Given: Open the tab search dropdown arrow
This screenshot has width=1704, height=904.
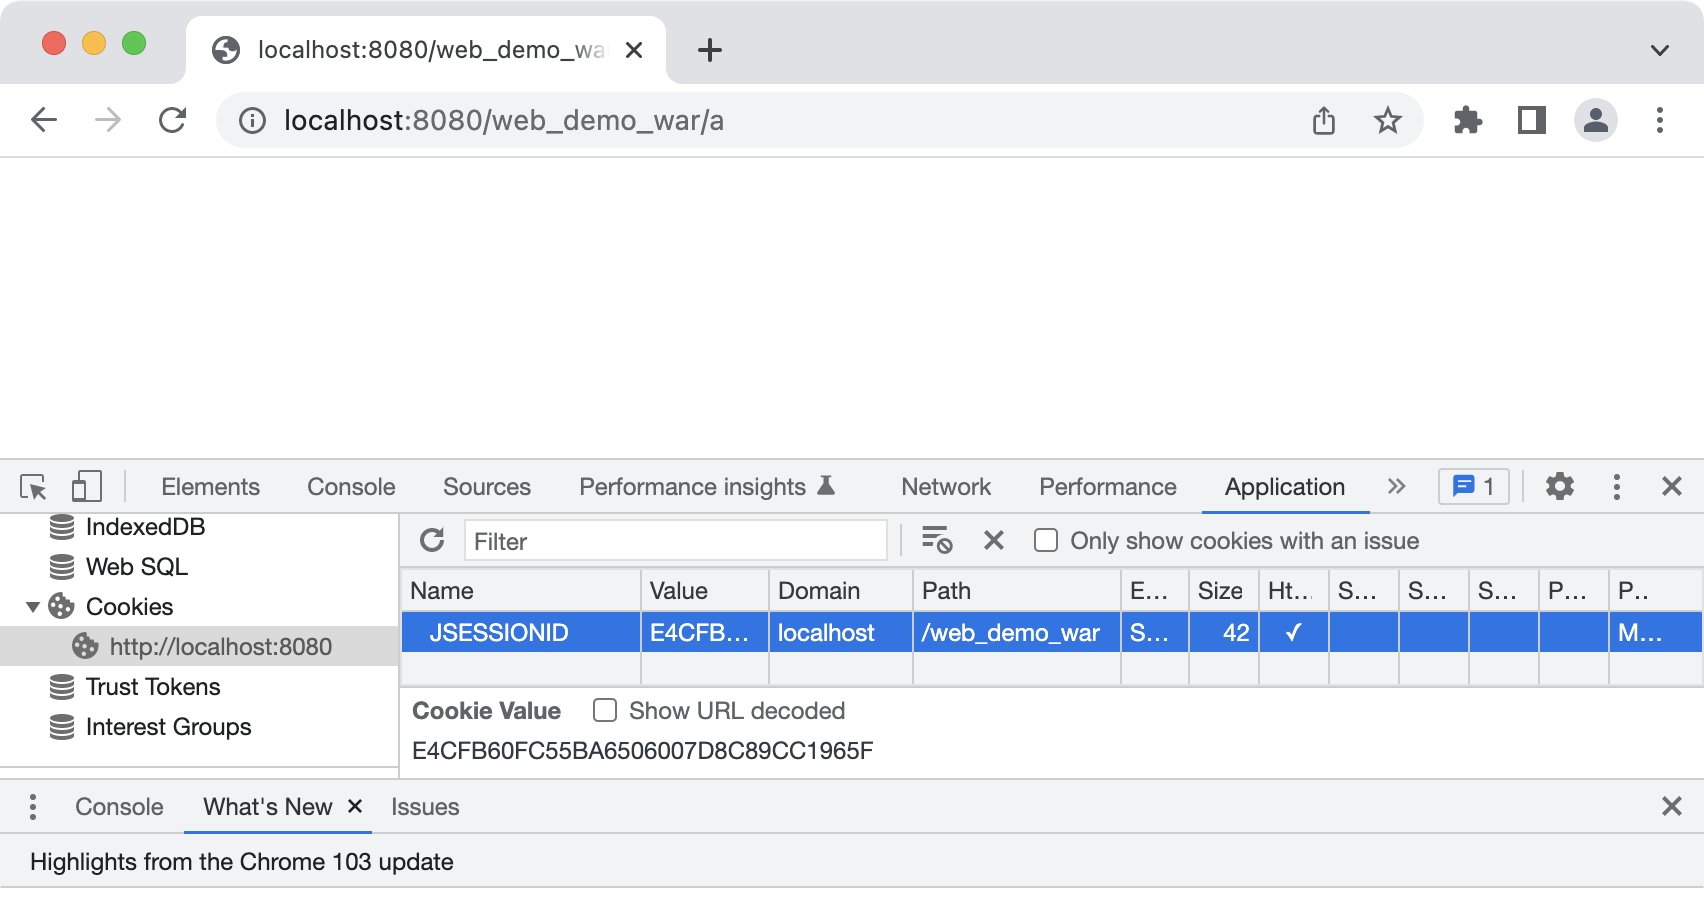Looking at the screenshot, I should point(1659,50).
